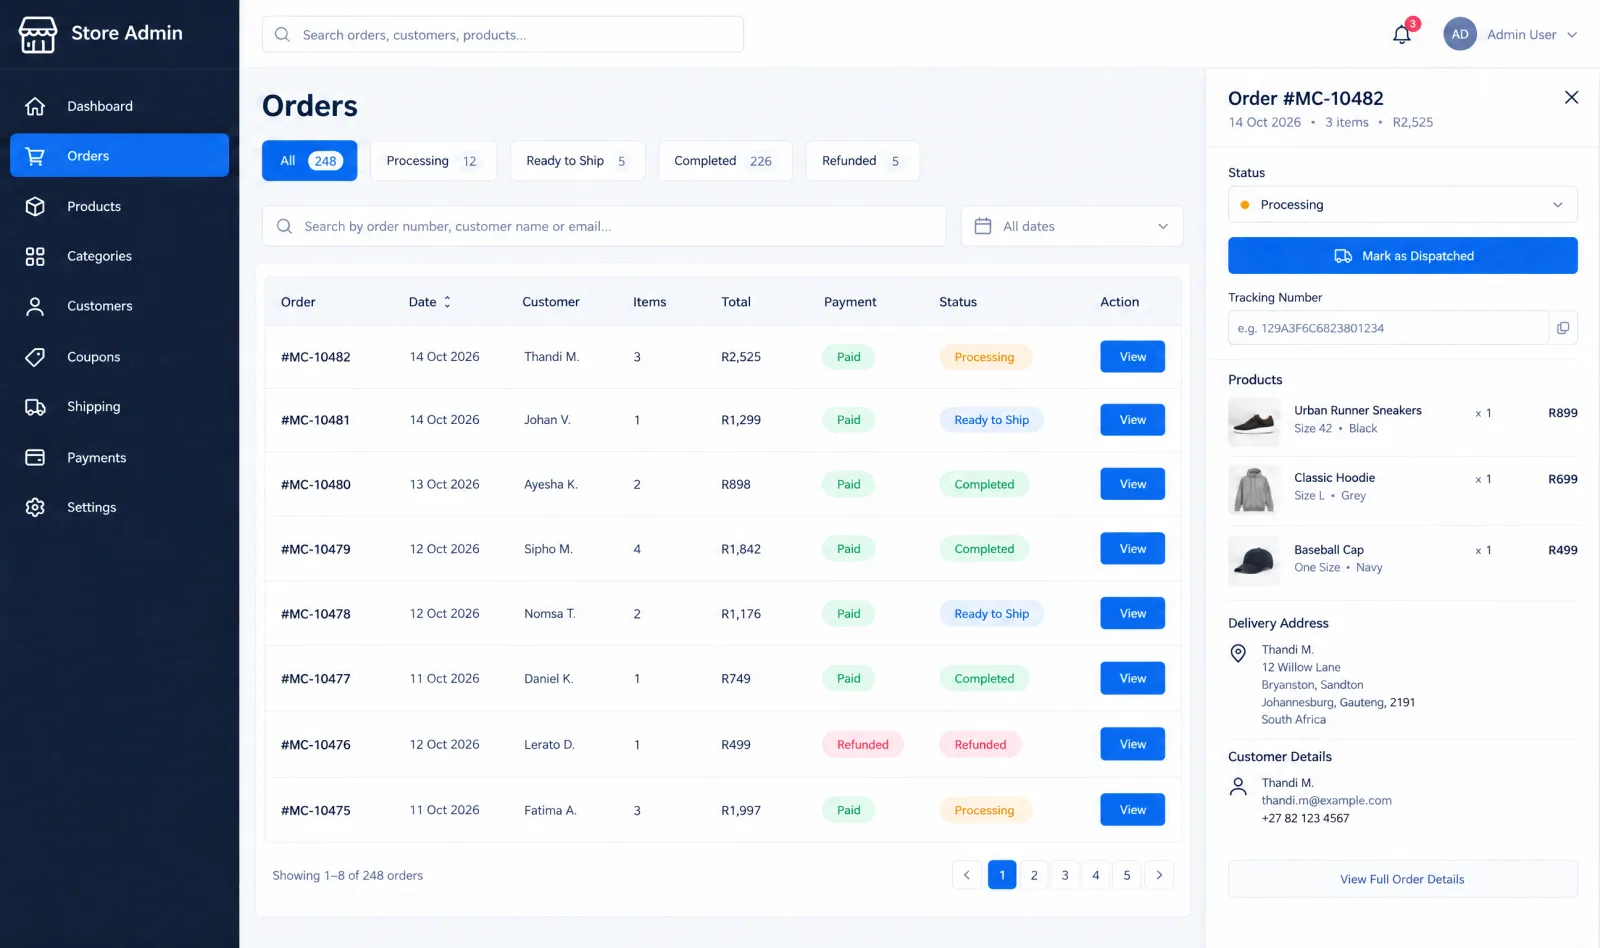This screenshot has height=948, width=1600.
Task: Open Categories grid icon in the sidebar
Action: point(35,256)
